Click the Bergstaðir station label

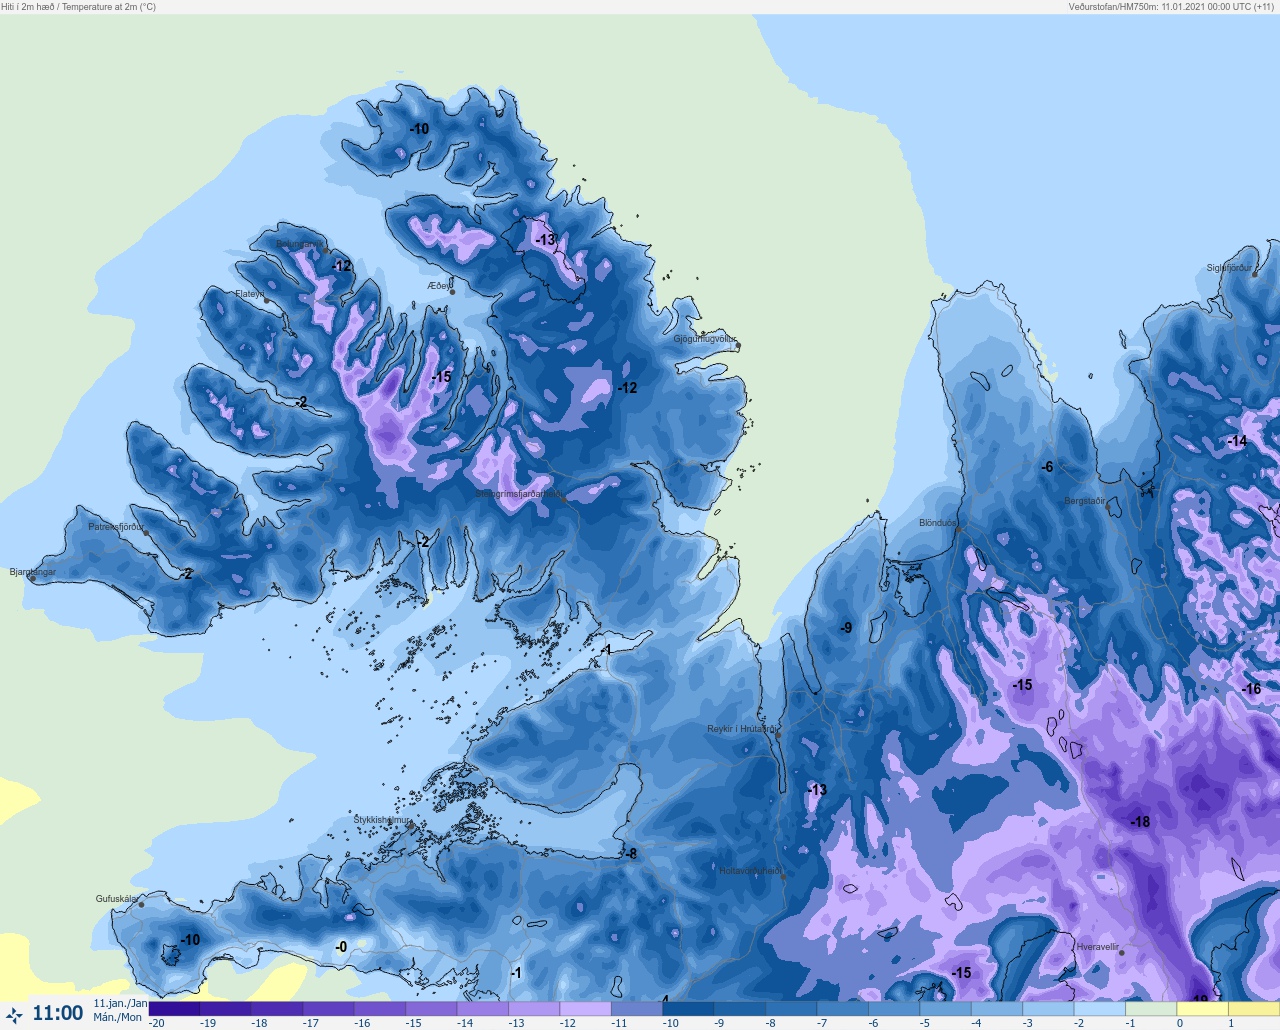click(x=1085, y=501)
